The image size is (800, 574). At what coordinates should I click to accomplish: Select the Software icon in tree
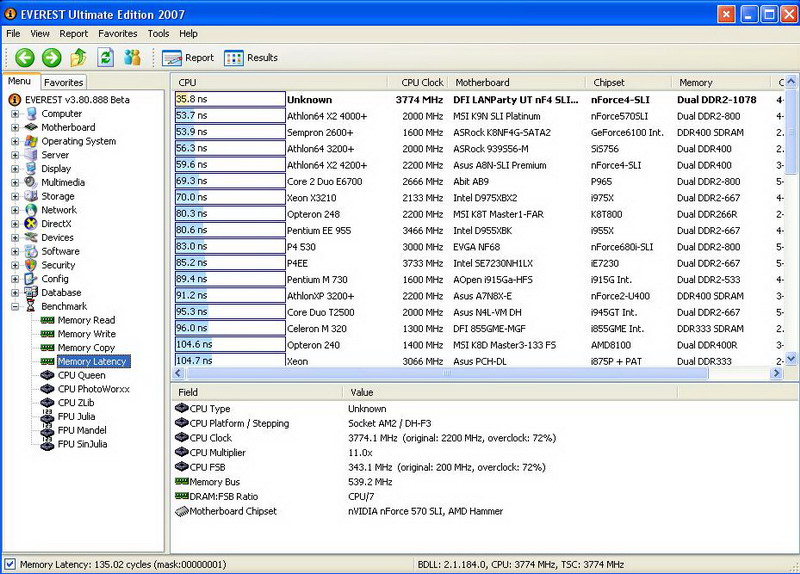(x=32, y=251)
